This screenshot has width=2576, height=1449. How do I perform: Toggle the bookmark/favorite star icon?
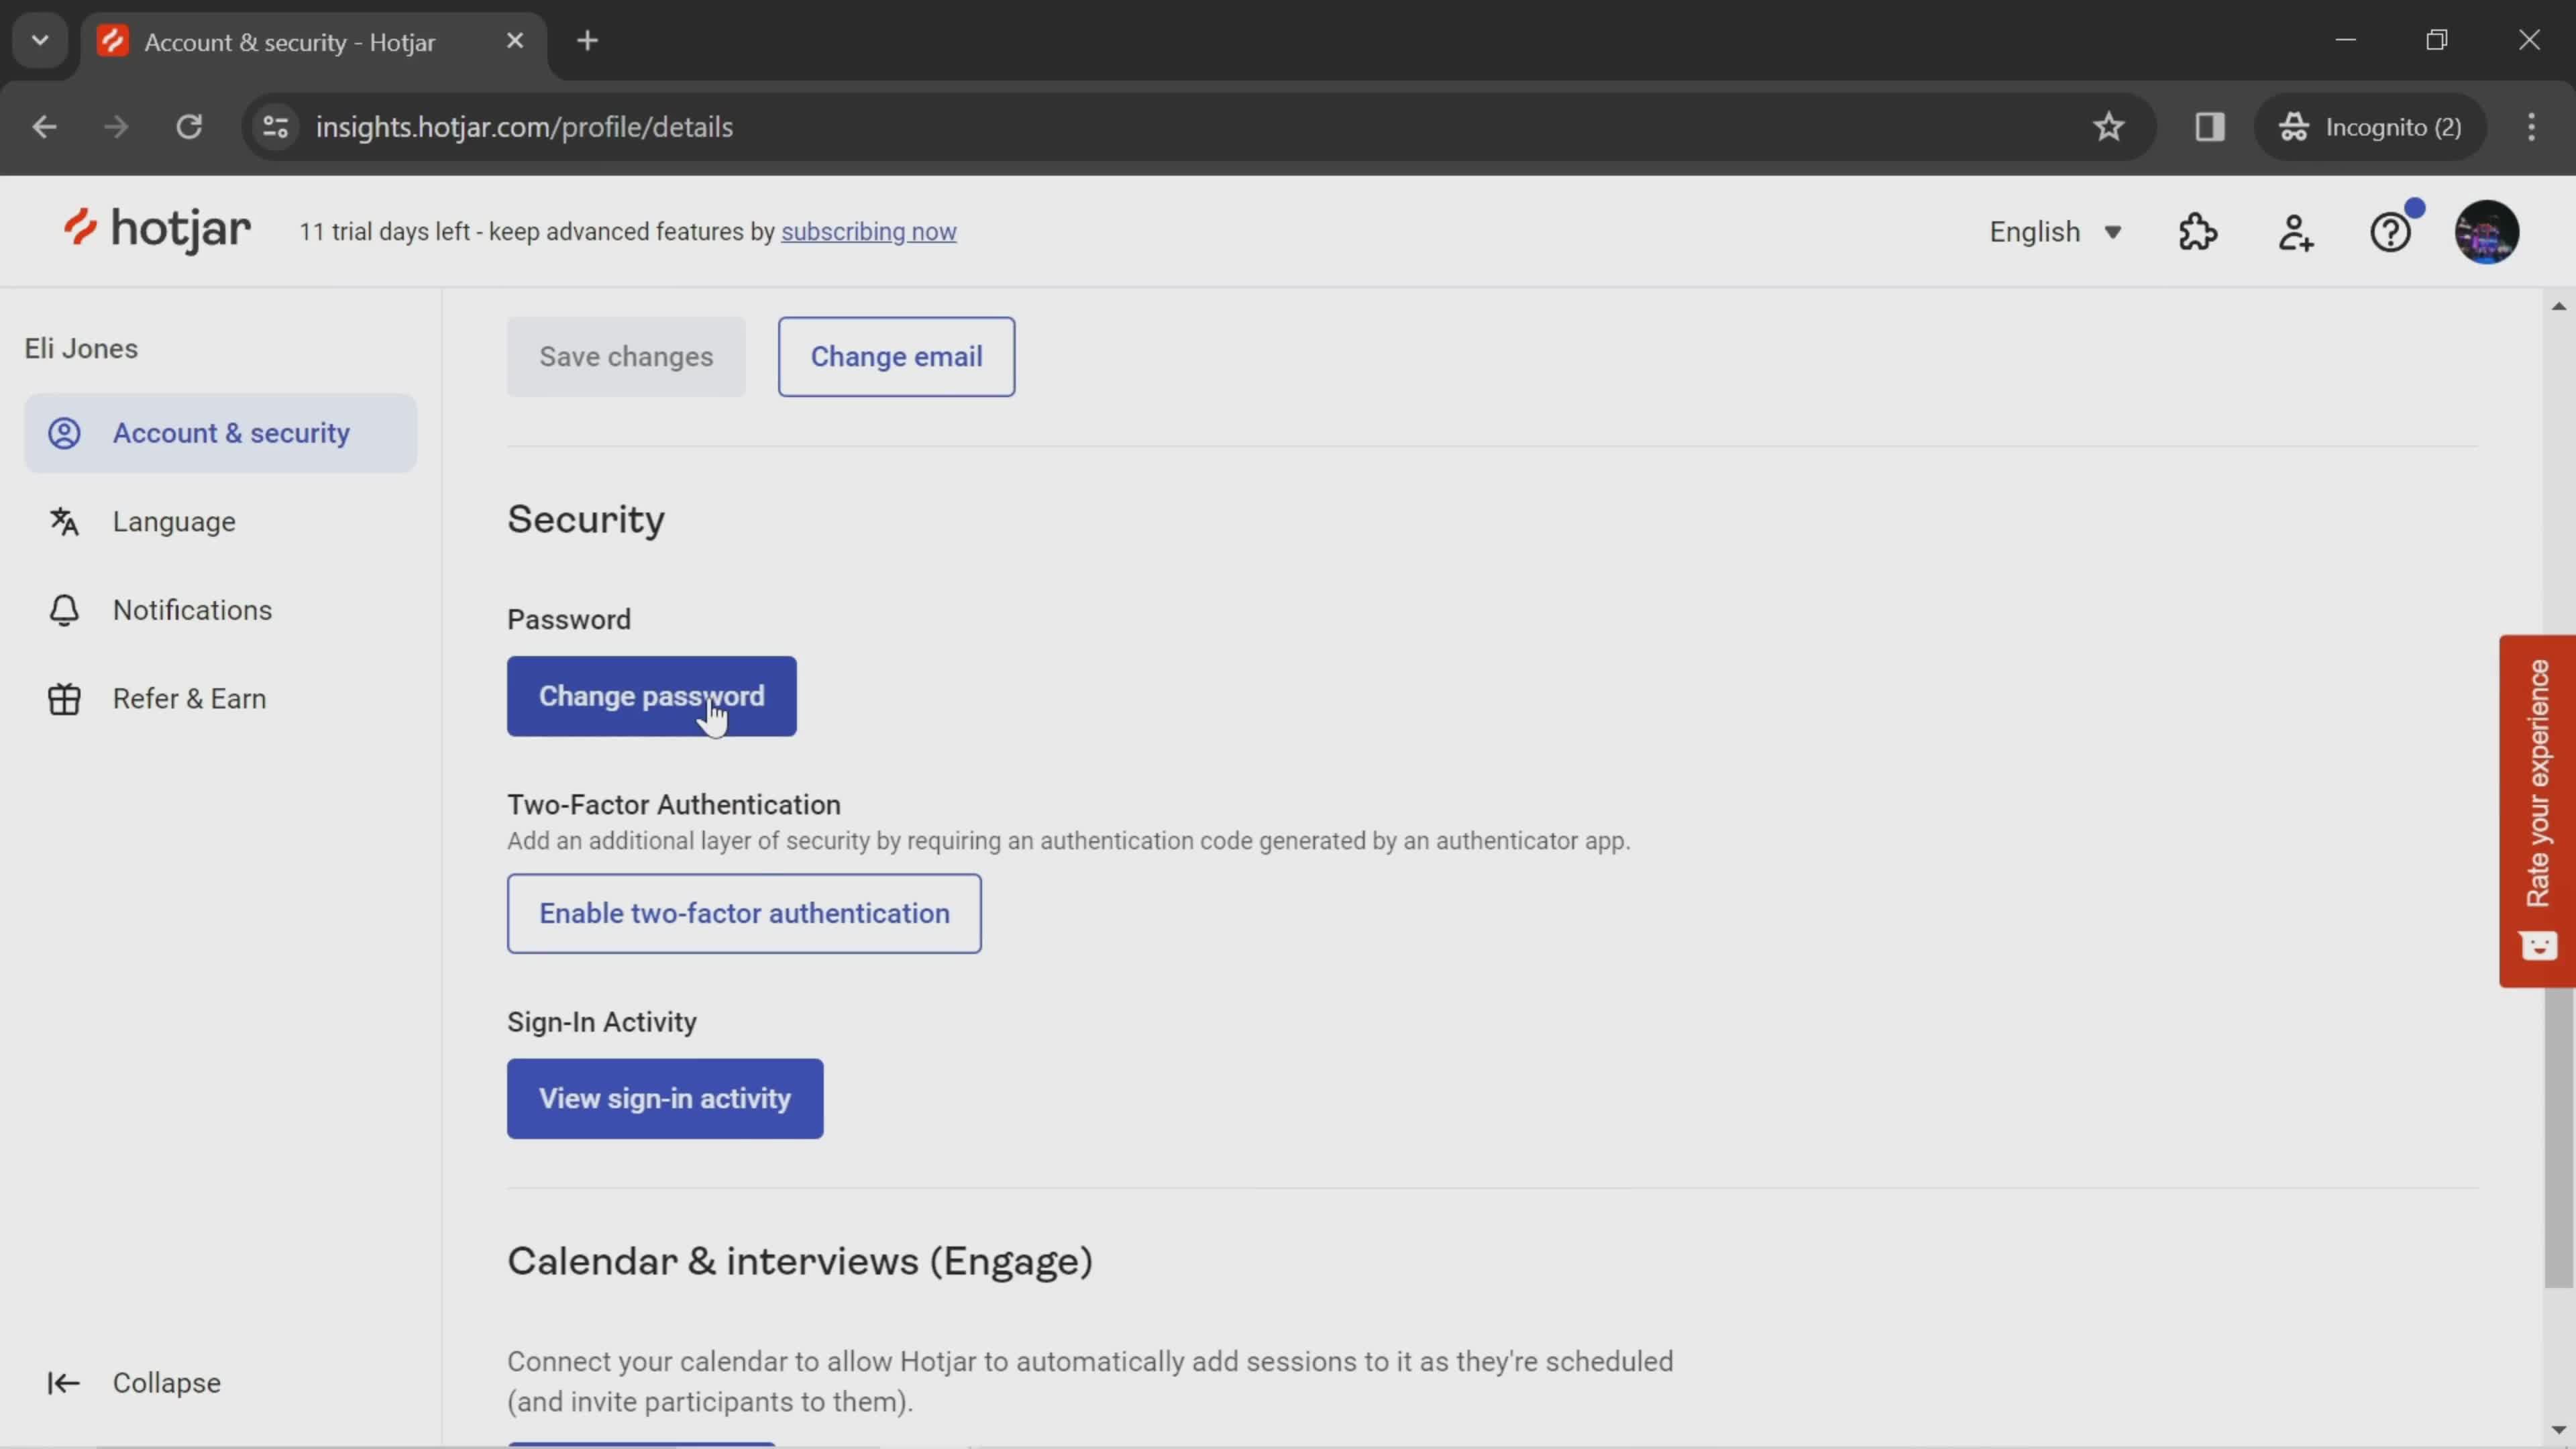click(x=2109, y=125)
